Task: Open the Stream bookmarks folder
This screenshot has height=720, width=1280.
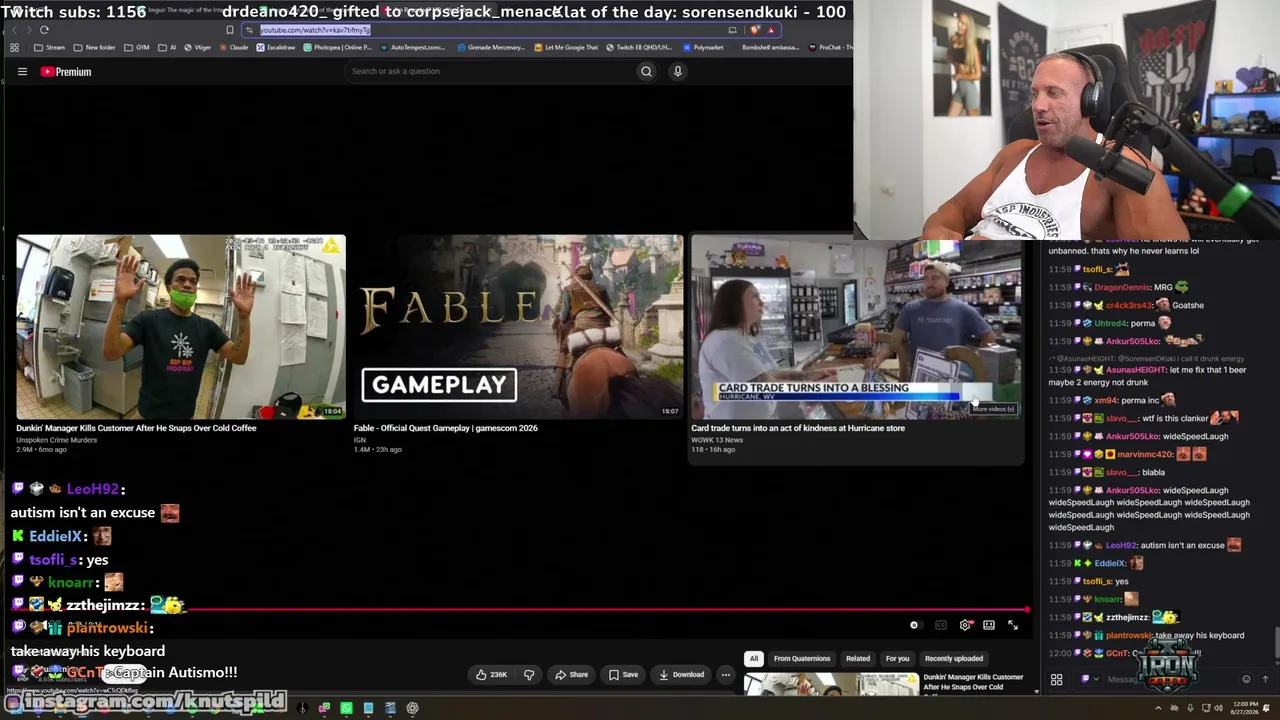Action: tap(50, 47)
